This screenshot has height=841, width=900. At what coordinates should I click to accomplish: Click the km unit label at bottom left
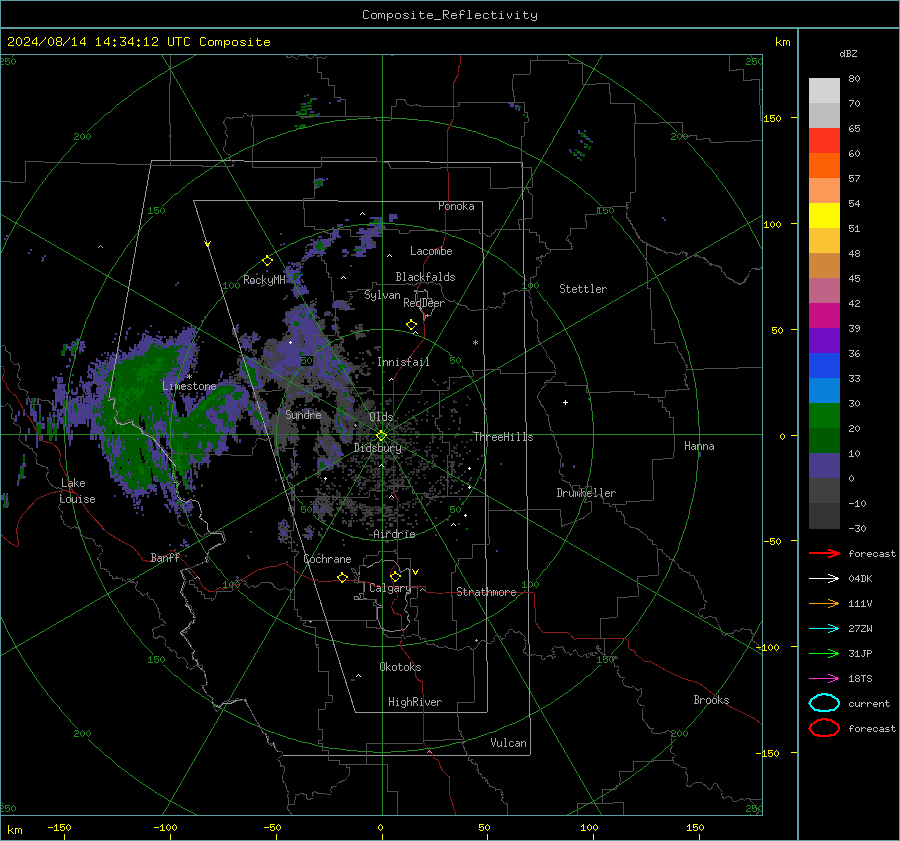coord(15,830)
